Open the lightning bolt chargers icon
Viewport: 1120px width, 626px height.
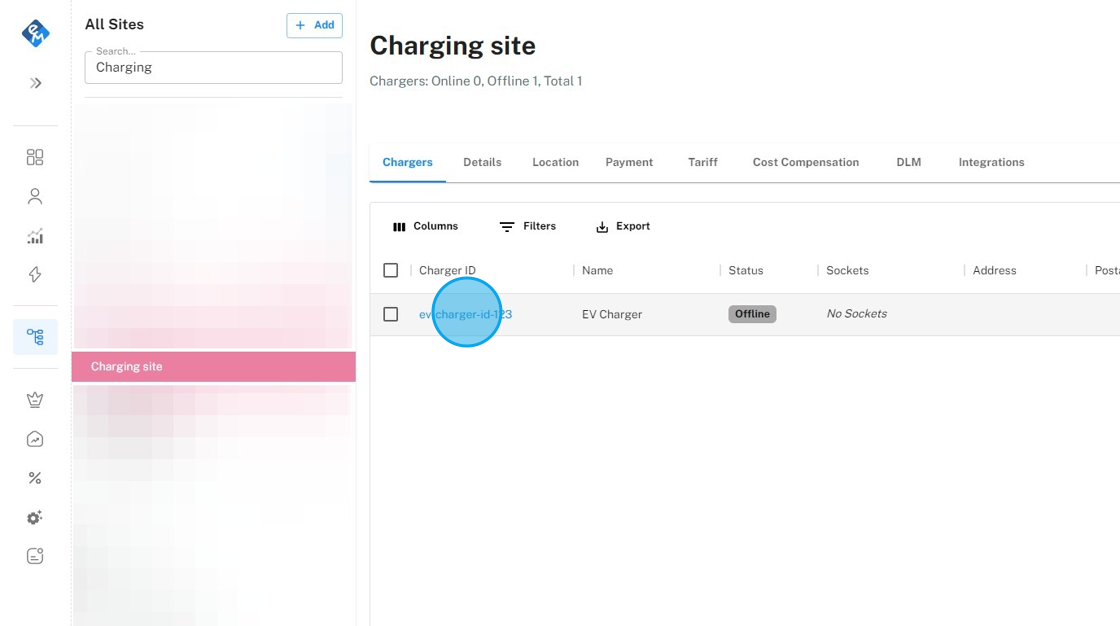click(x=35, y=275)
